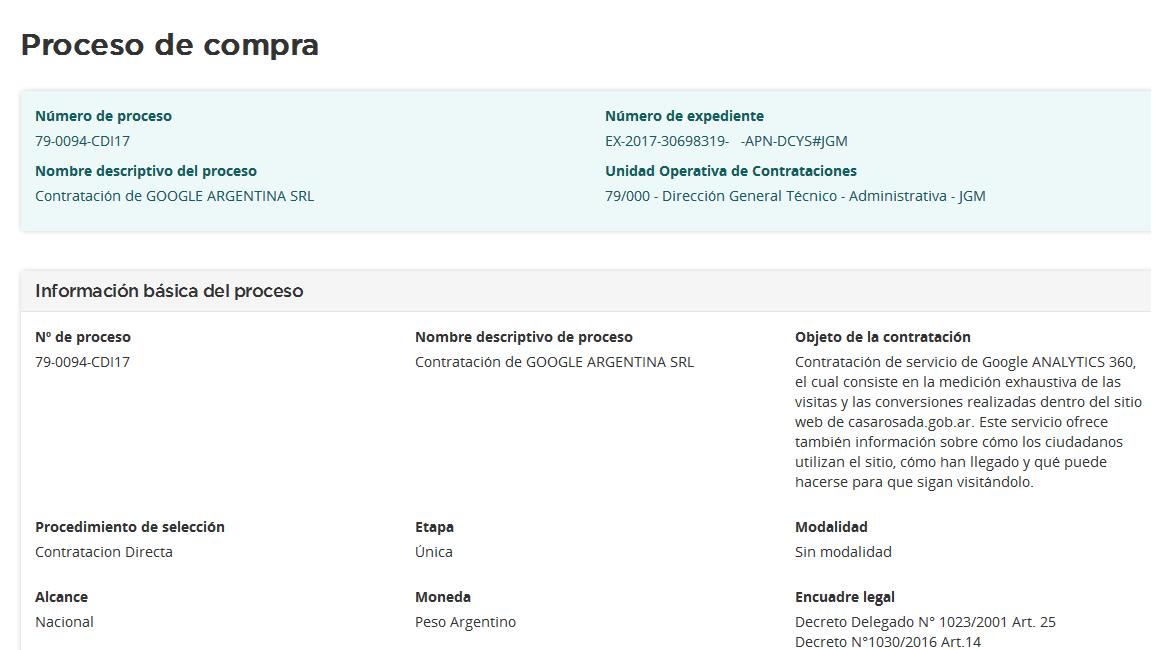1156x650 pixels.
Task: Select the "Encuadre legal" label
Action: (x=845, y=597)
